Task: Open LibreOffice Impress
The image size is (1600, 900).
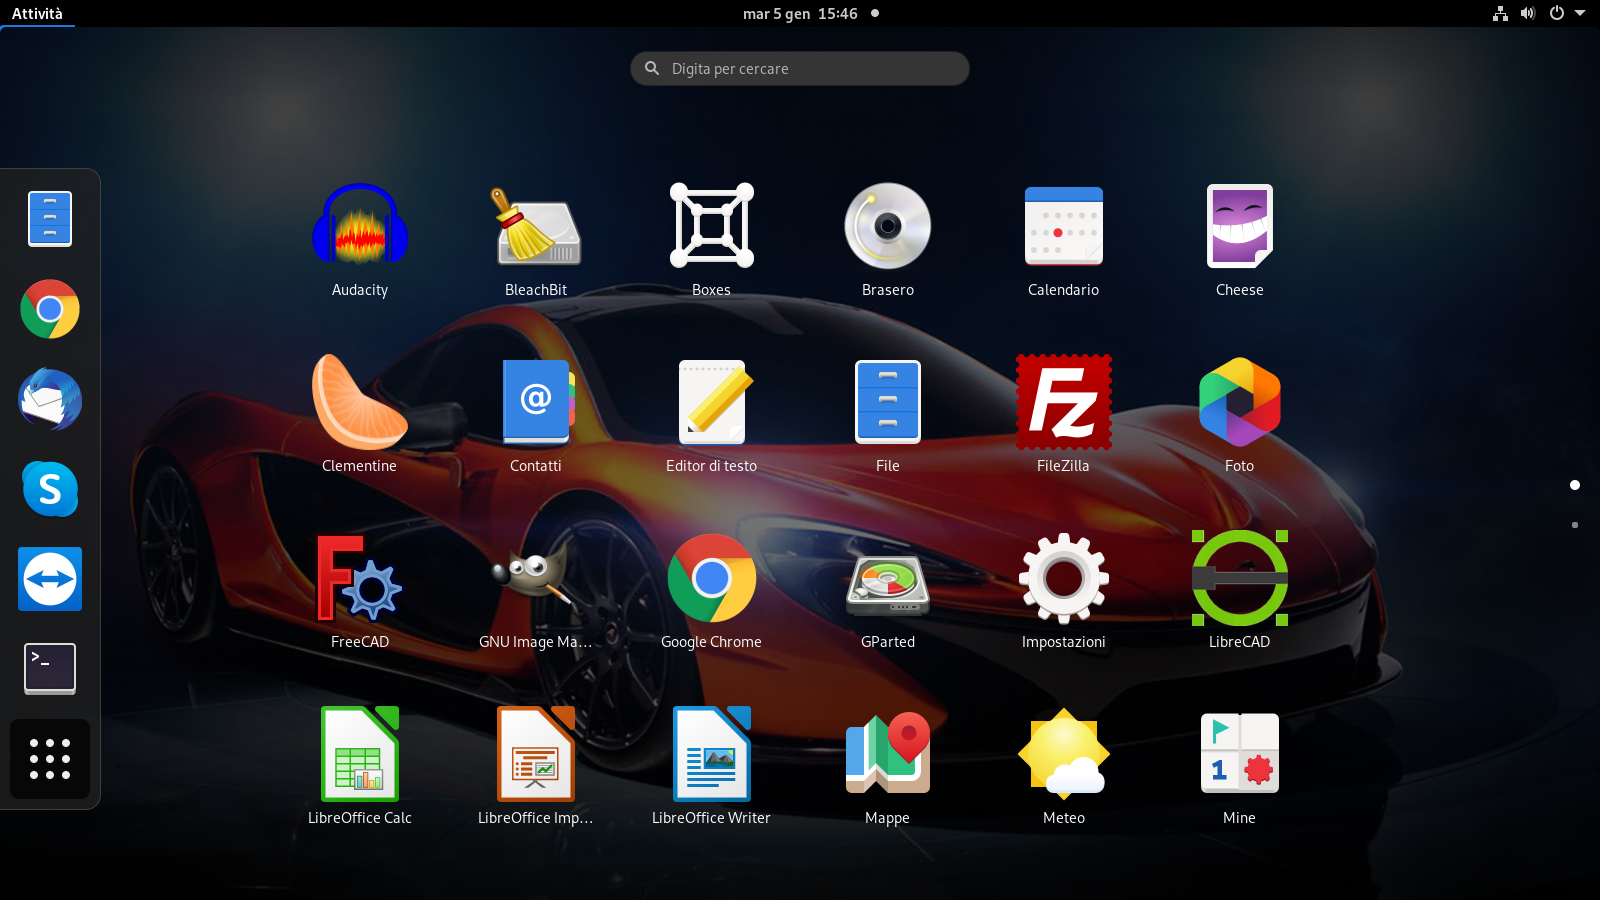Action: [536, 767]
